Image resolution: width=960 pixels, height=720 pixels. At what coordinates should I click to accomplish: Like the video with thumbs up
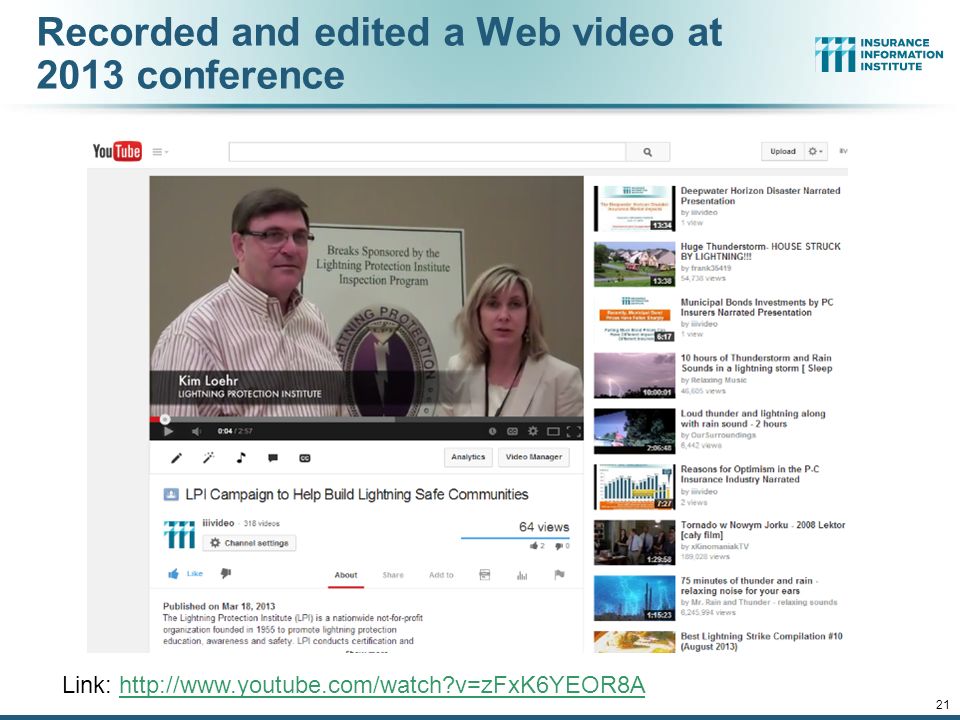tap(186, 574)
